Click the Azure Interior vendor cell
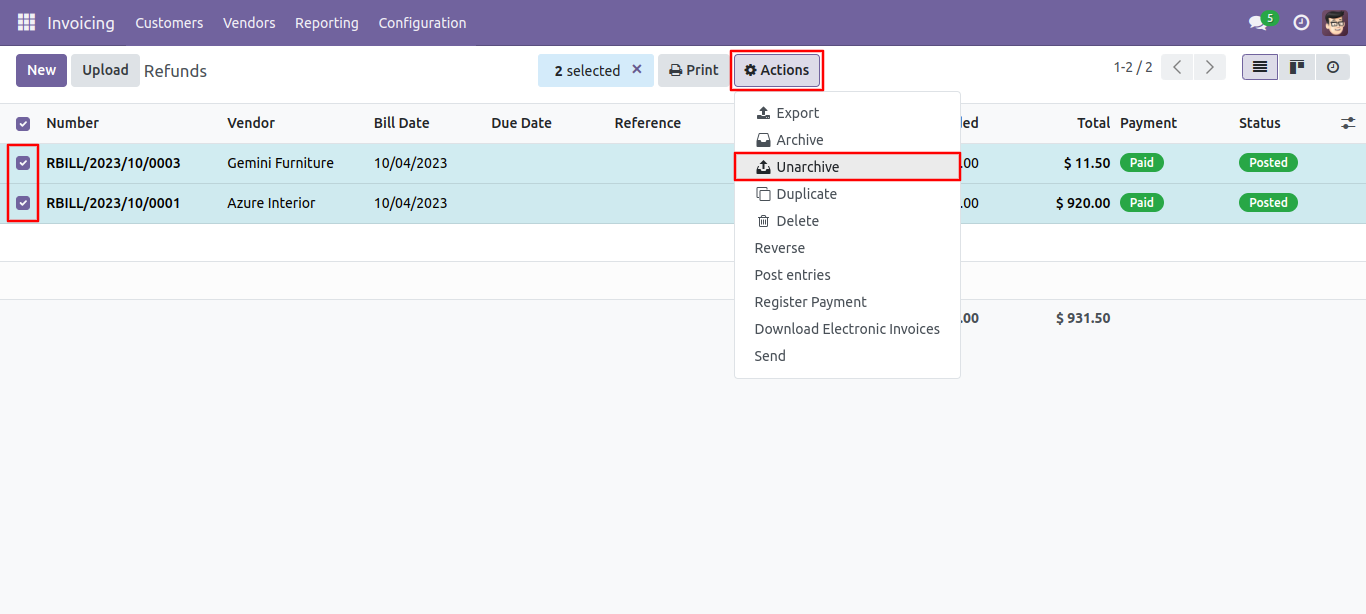This screenshot has height=614, width=1366. pos(271,203)
